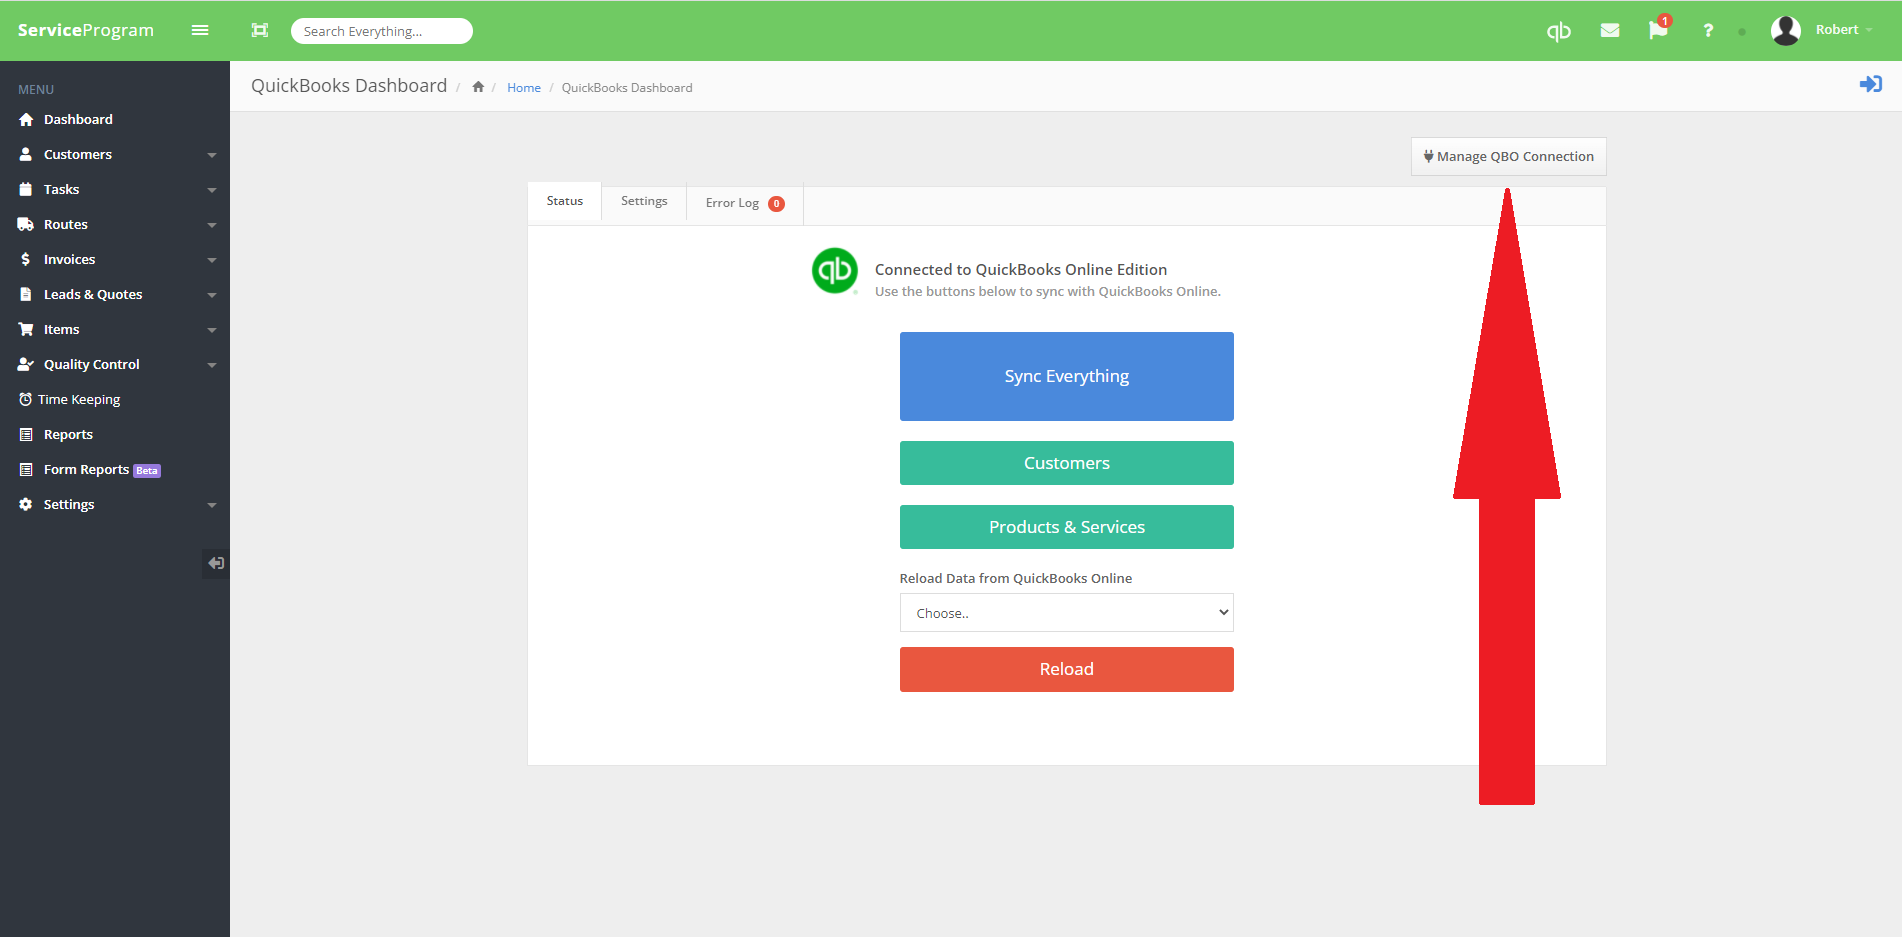This screenshot has width=1902, height=937.
Task: Expand the Invoices sidebar menu arrow
Action: coord(212,260)
